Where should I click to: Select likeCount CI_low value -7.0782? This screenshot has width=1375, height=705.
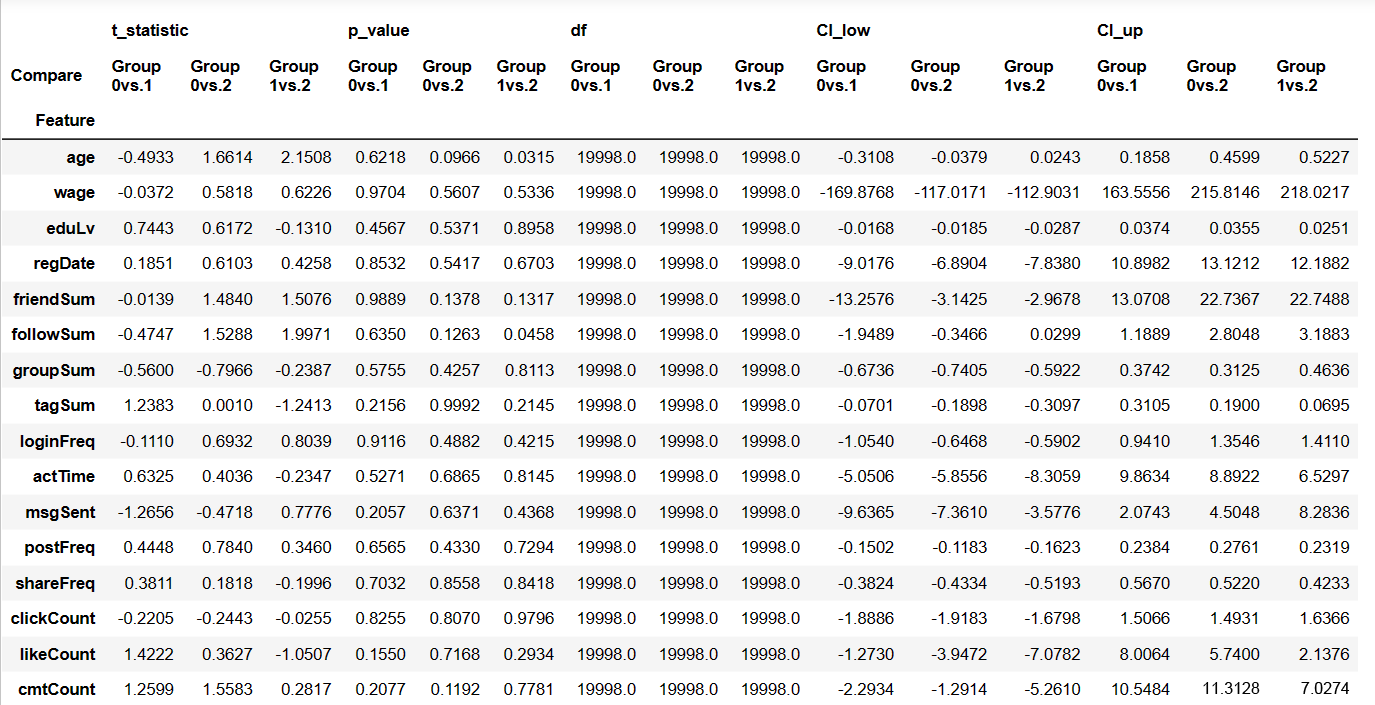pyautogui.click(x=1053, y=654)
